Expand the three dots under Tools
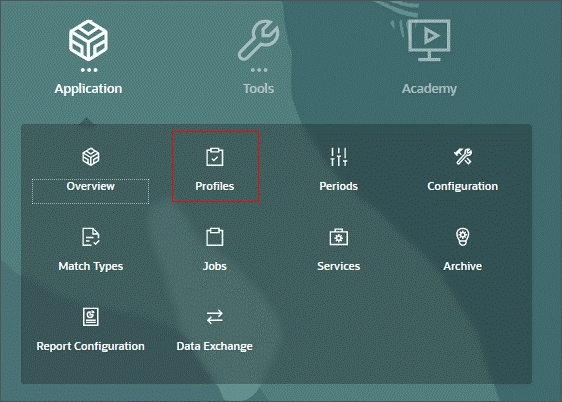The height and width of the screenshot is (402, 562). point(259,70)
